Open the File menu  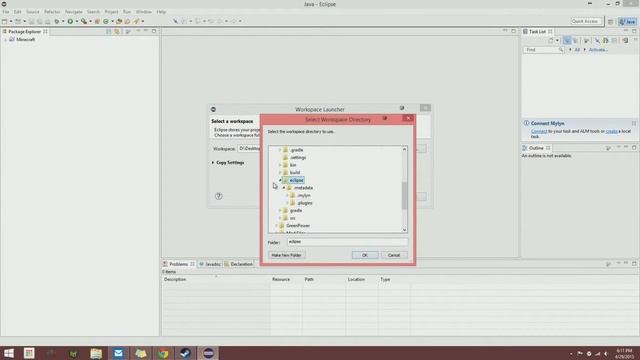click(6, 12)
